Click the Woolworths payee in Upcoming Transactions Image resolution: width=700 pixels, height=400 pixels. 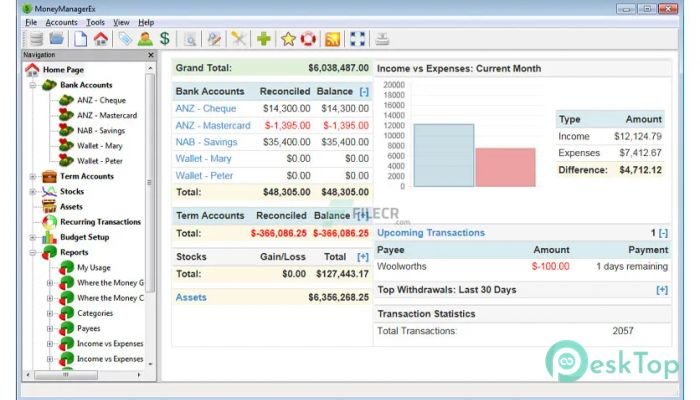click(402, 267)
